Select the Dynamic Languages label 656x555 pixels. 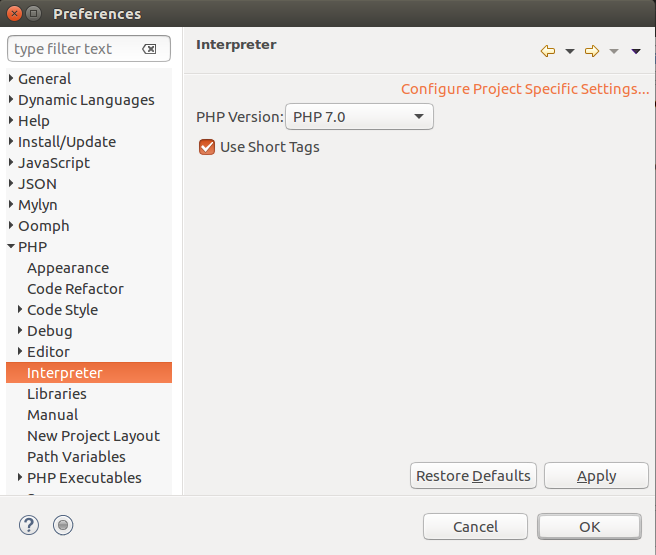tap(86, 100)
